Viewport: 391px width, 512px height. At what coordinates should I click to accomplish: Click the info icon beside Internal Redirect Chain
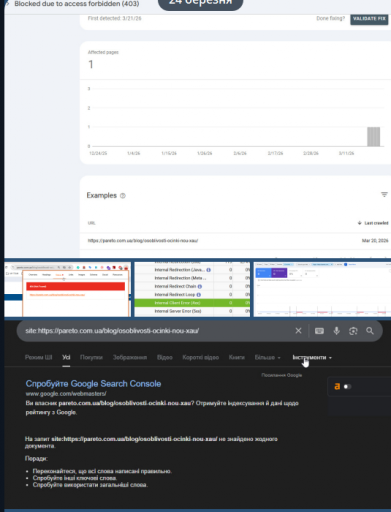200,286
